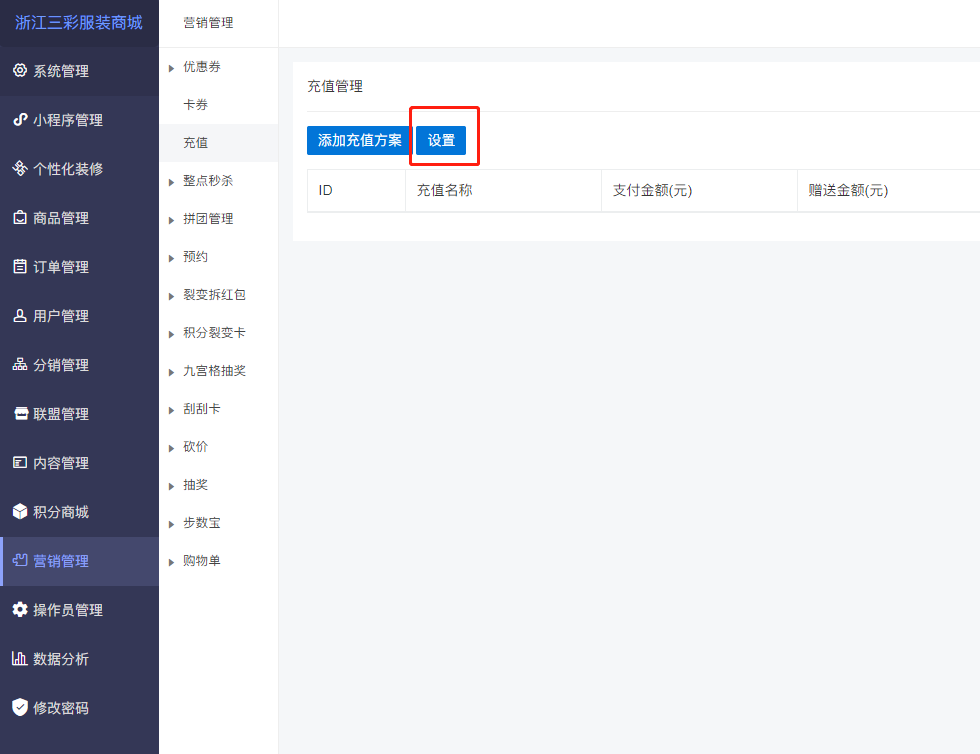Screen dimensions: 980x754
Task: Click the 商品管理 bag icon
Action: click(x=20, y=218)
